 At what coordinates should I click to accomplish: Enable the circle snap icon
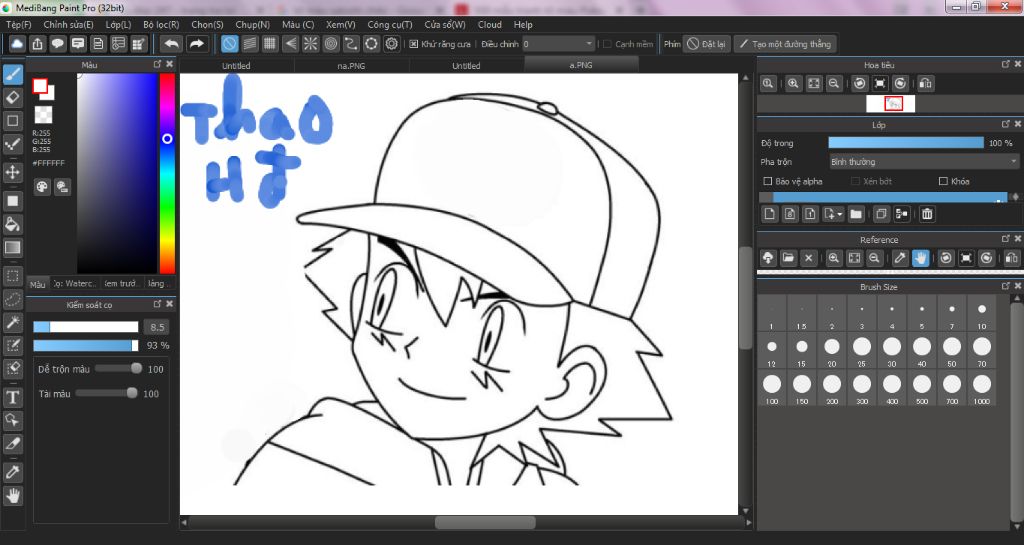[331, 44]
